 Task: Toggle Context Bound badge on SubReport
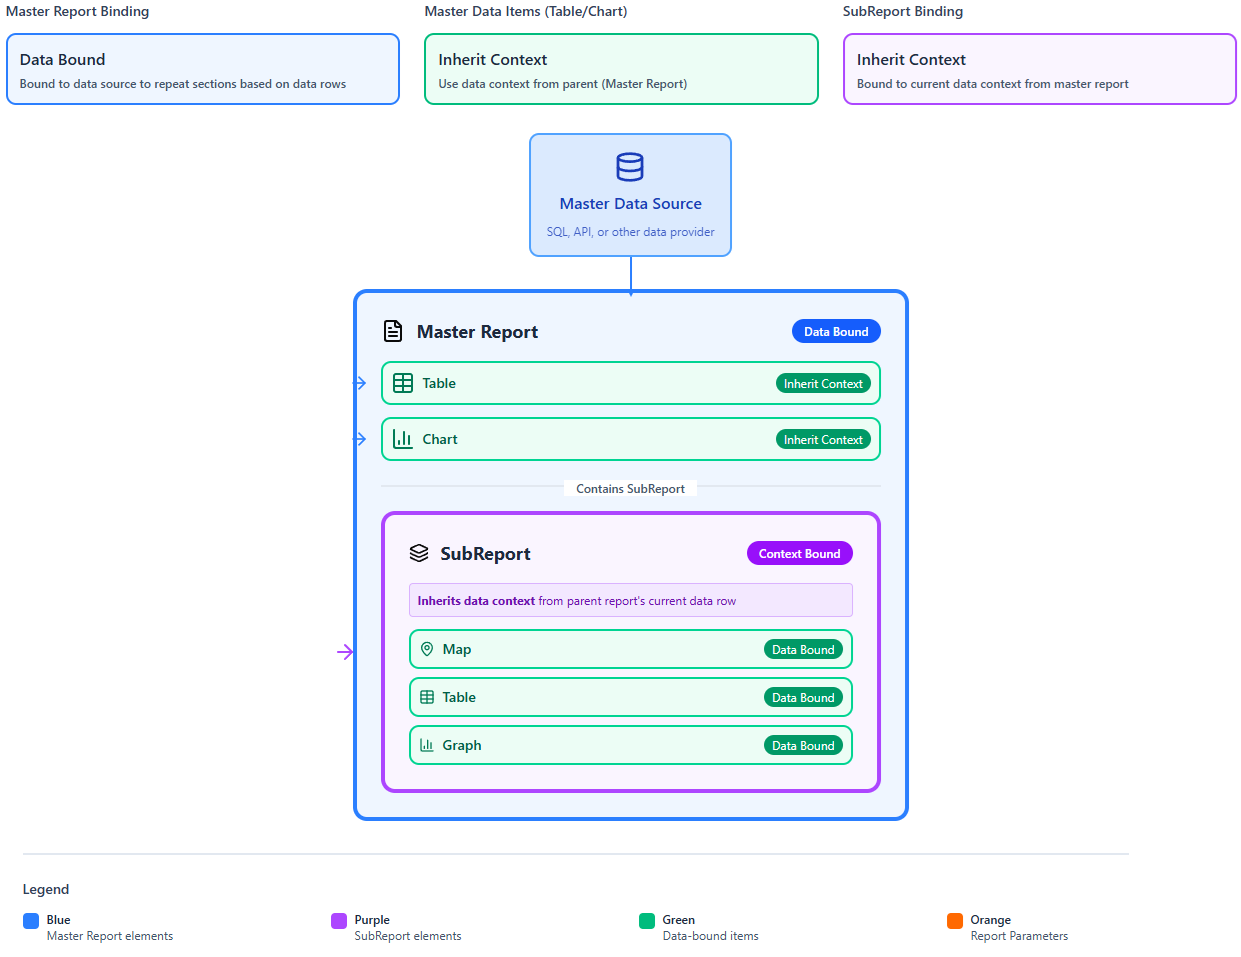pyautogui.click(x=799, y=553)
